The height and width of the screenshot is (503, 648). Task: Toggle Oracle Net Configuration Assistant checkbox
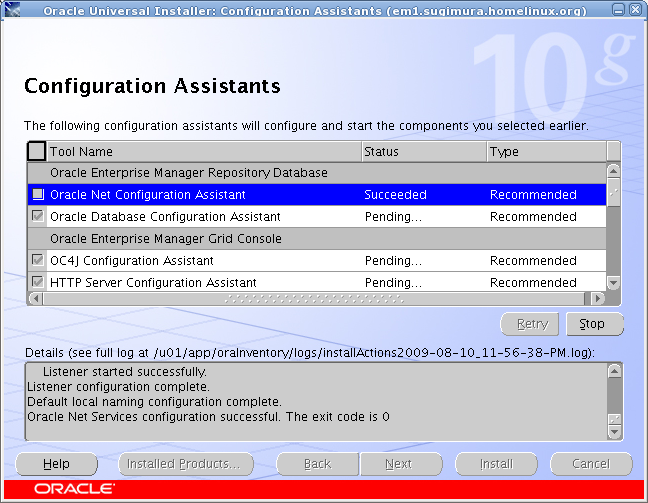(x=38, y=194)
